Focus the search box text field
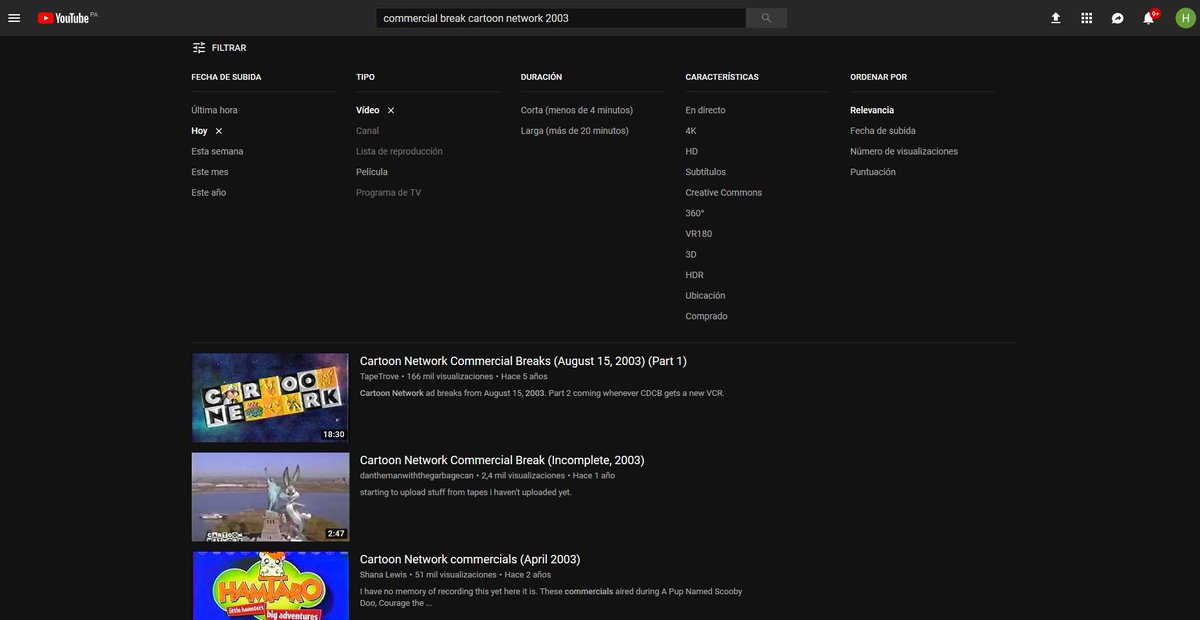Viewport: 1200px width, 620px height. click(x=561, y=18)
